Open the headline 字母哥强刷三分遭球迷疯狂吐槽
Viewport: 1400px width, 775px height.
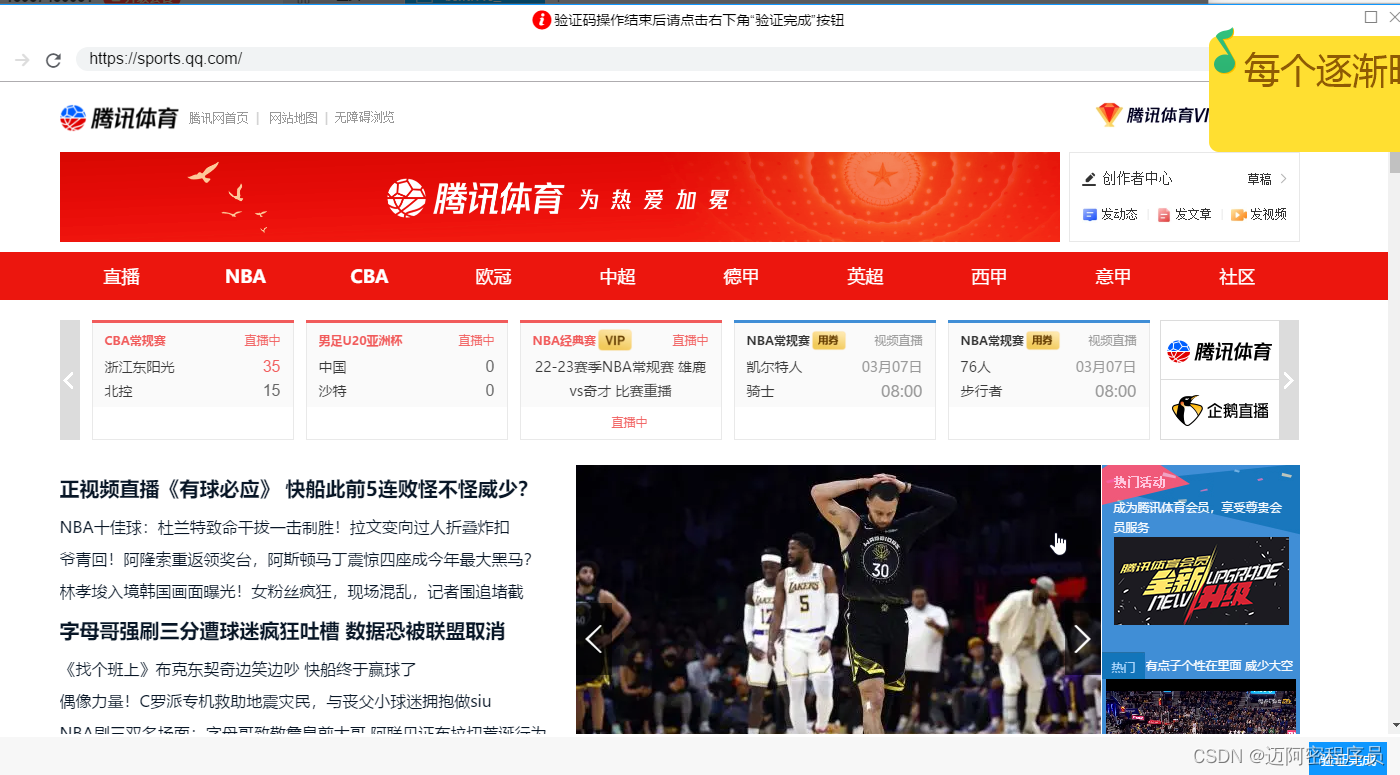282,632
